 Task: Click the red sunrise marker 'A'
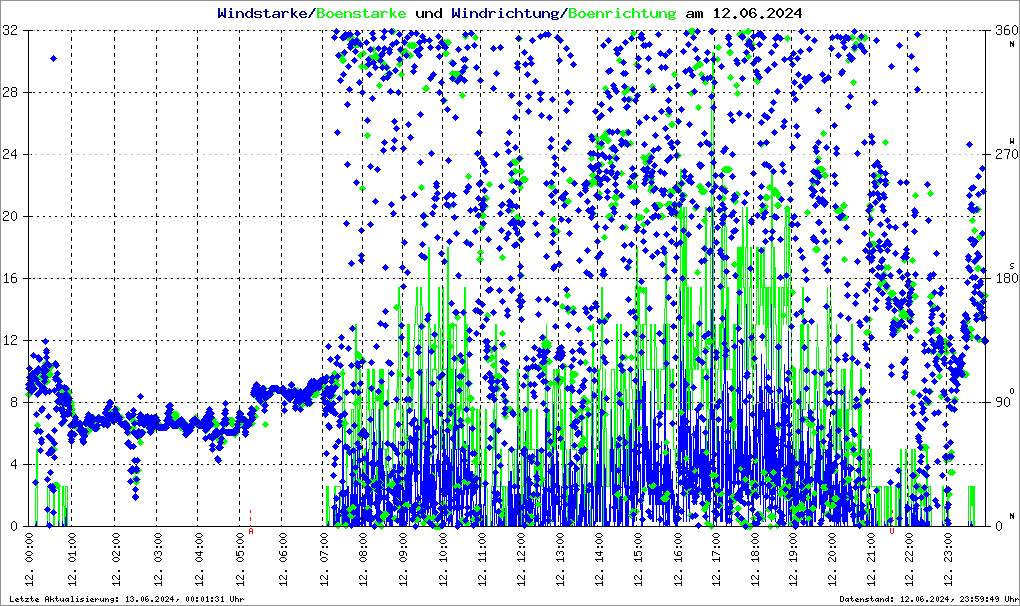[x=251, y=531]
